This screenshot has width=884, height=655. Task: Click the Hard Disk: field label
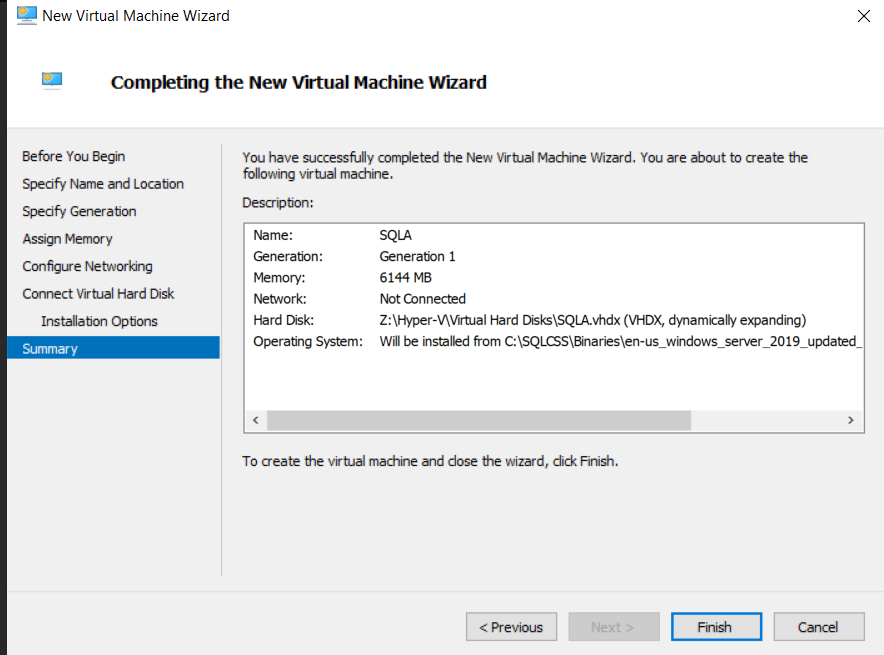pos(284,320)
